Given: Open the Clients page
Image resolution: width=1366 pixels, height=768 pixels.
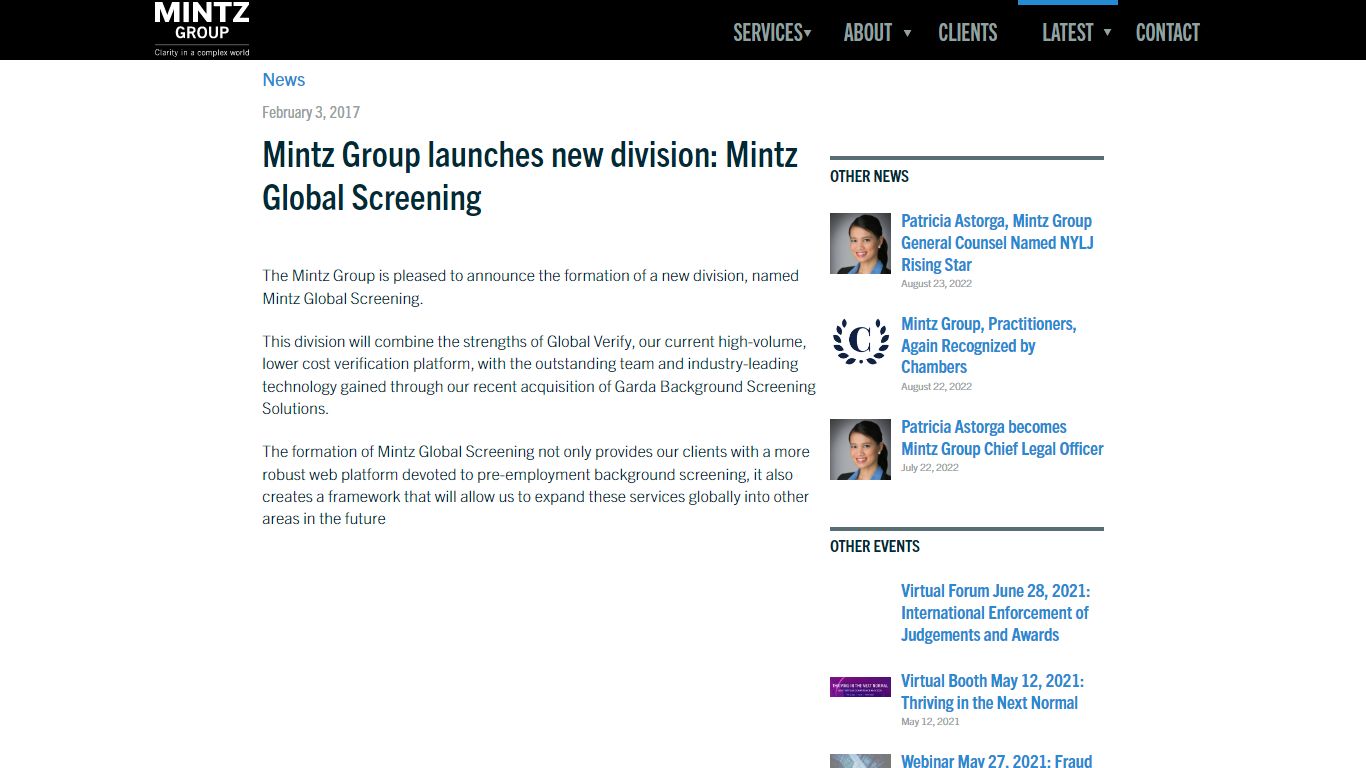Looking at the screenshot, I should (x=967, y=33).
